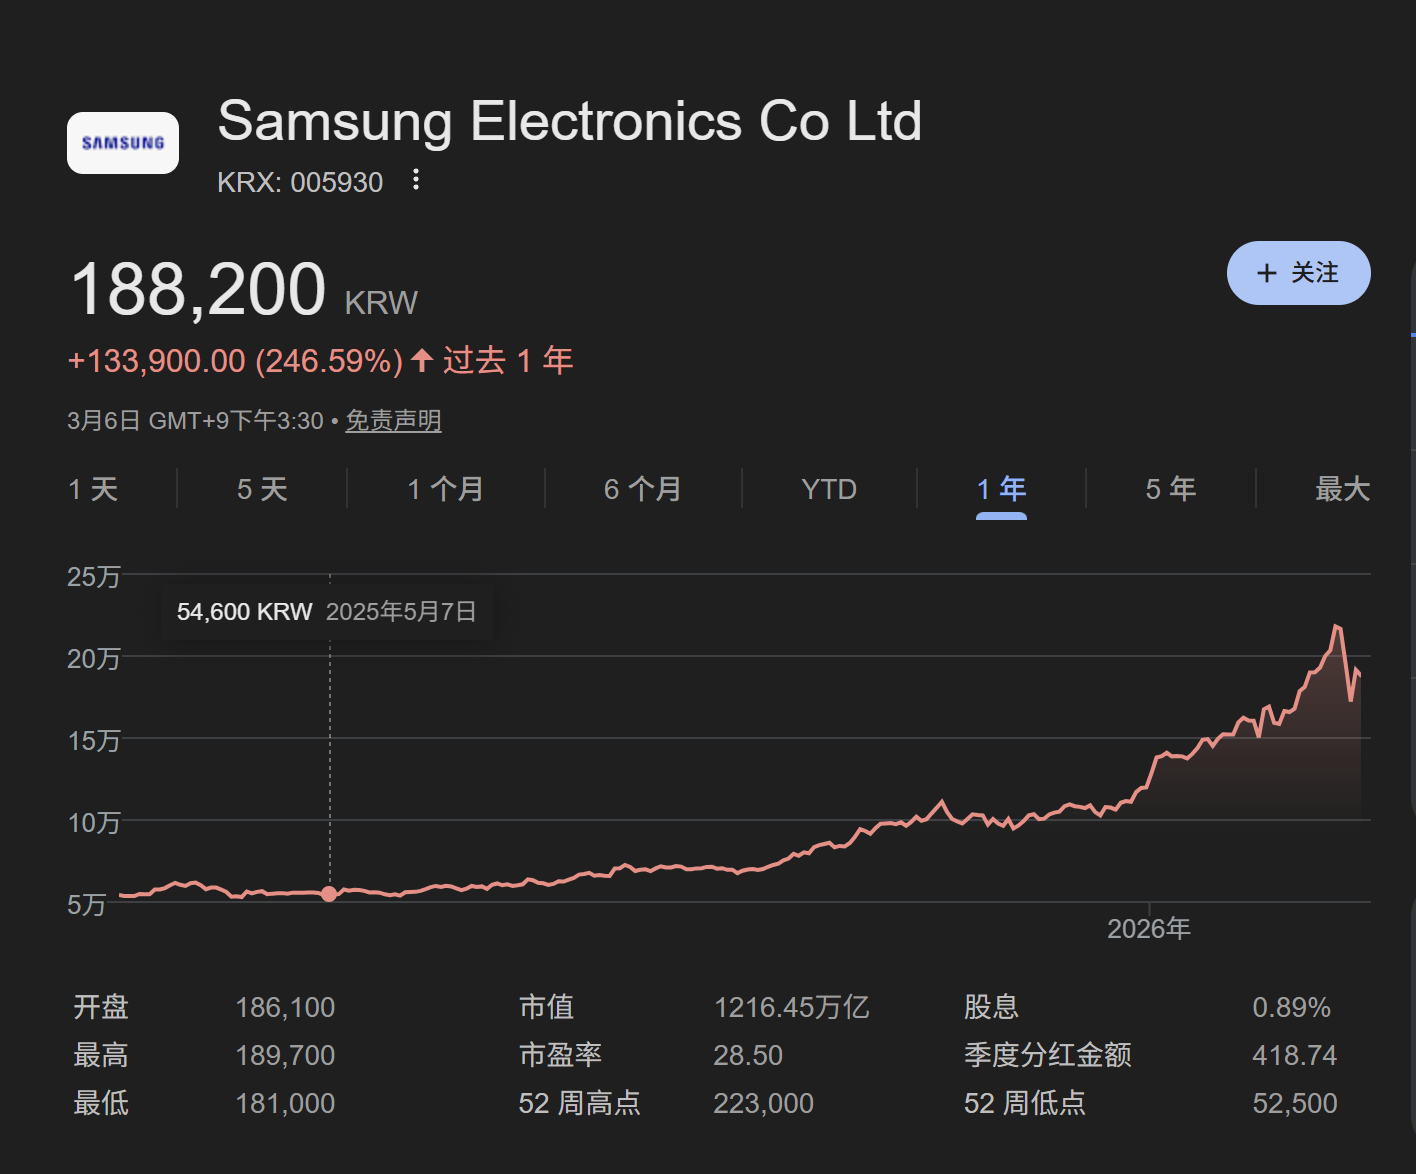Screen dimensions: 1416x1174
Task: Click the 54,600 KRW tooltip box
Action: click(327, 611)
